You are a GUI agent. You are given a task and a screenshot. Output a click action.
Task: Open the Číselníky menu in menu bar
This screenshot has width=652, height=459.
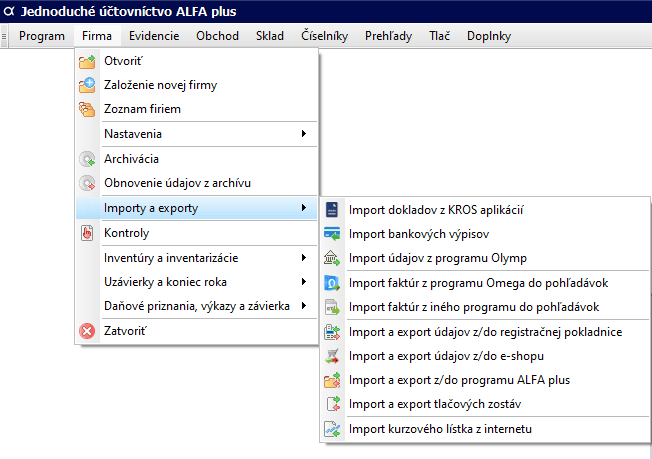(x=324, y=36)
